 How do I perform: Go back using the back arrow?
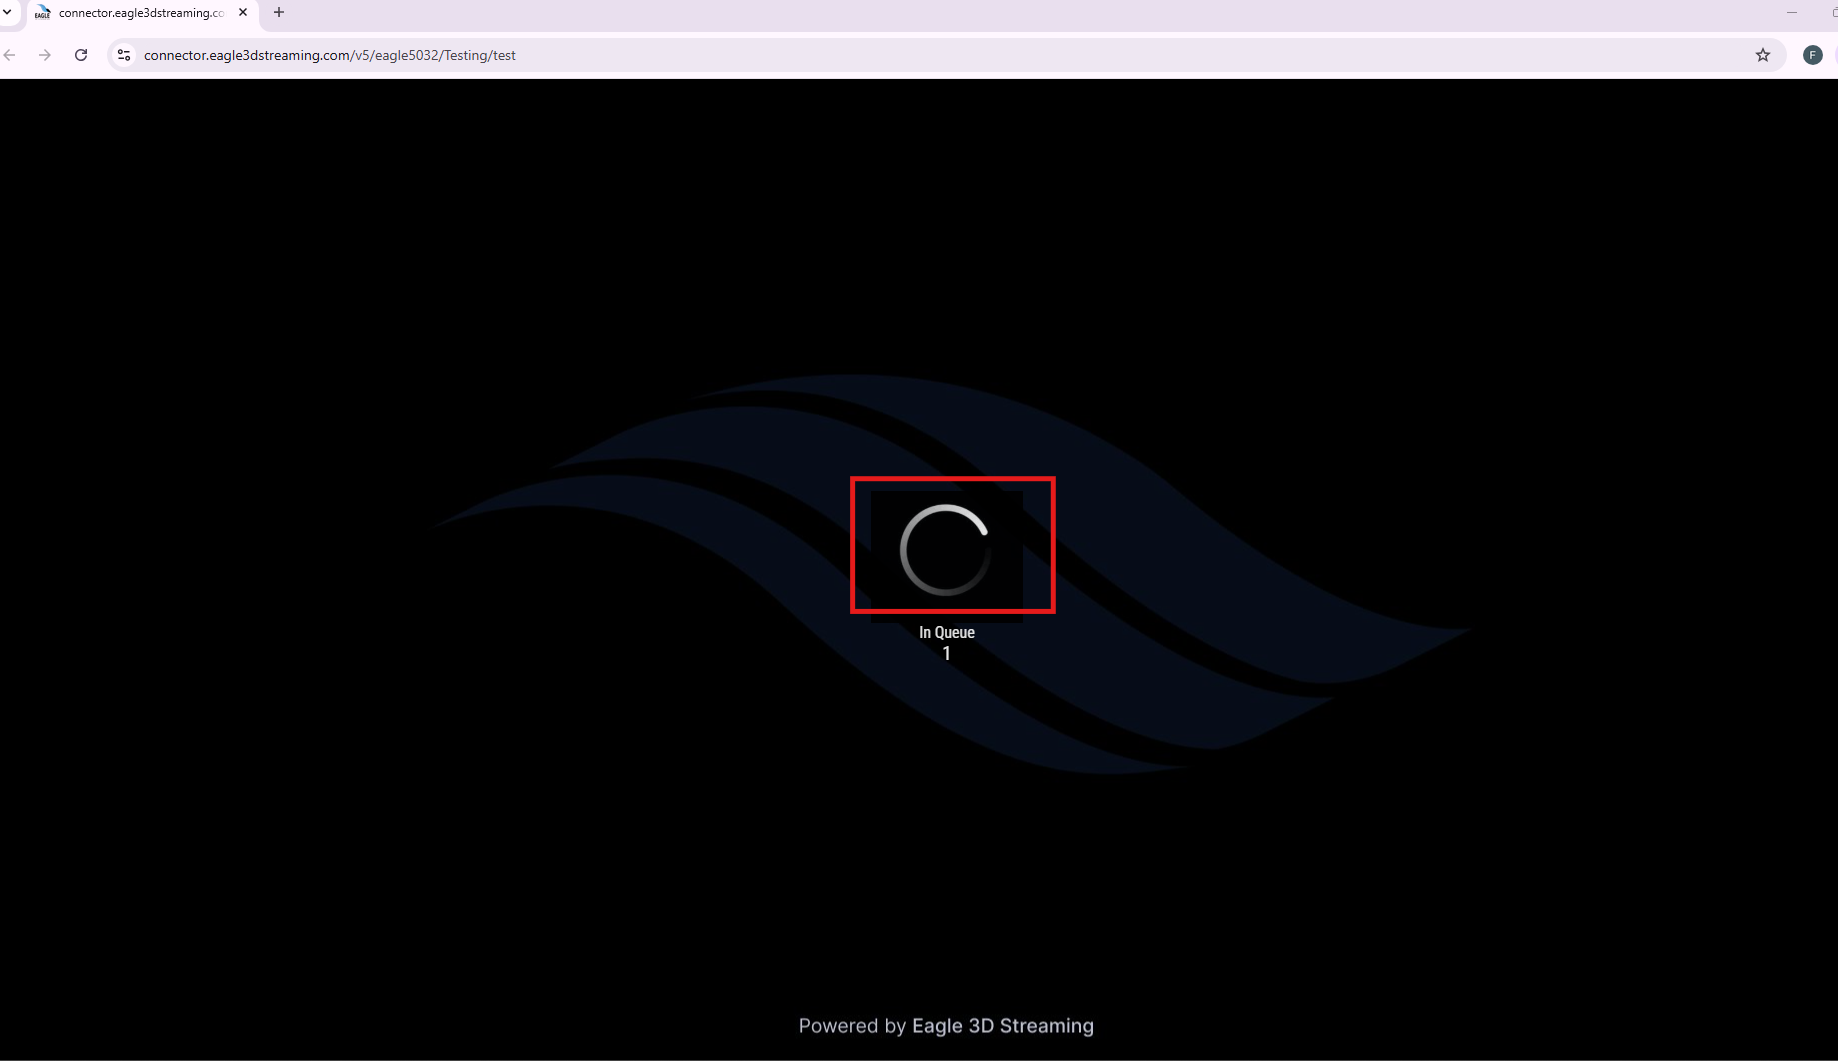[x=10, y=55]
